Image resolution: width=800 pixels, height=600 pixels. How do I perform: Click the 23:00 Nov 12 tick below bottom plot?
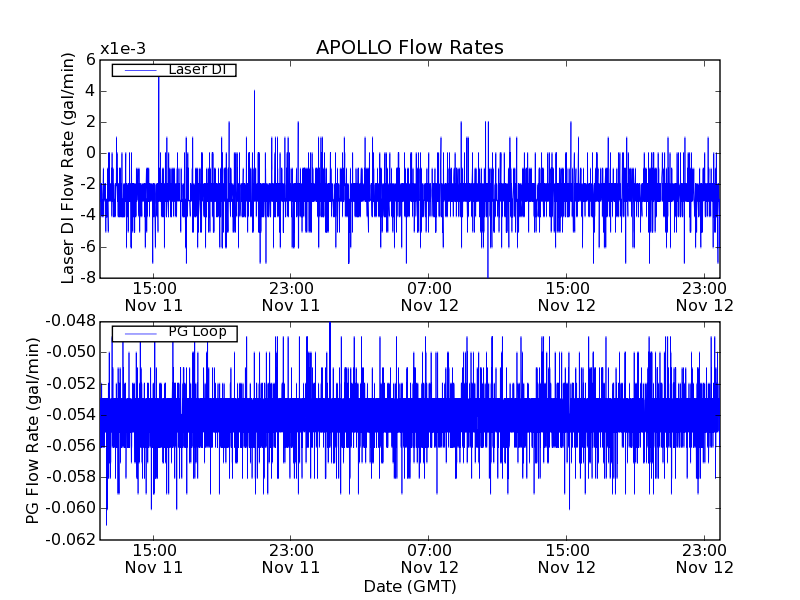pos(704,558)
